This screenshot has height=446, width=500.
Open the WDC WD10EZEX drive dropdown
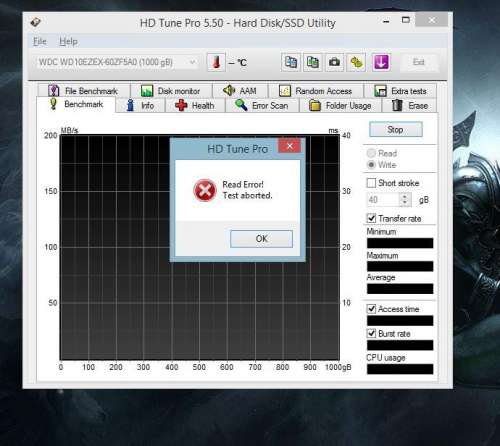pyautogui.click(x=117, y=62)
